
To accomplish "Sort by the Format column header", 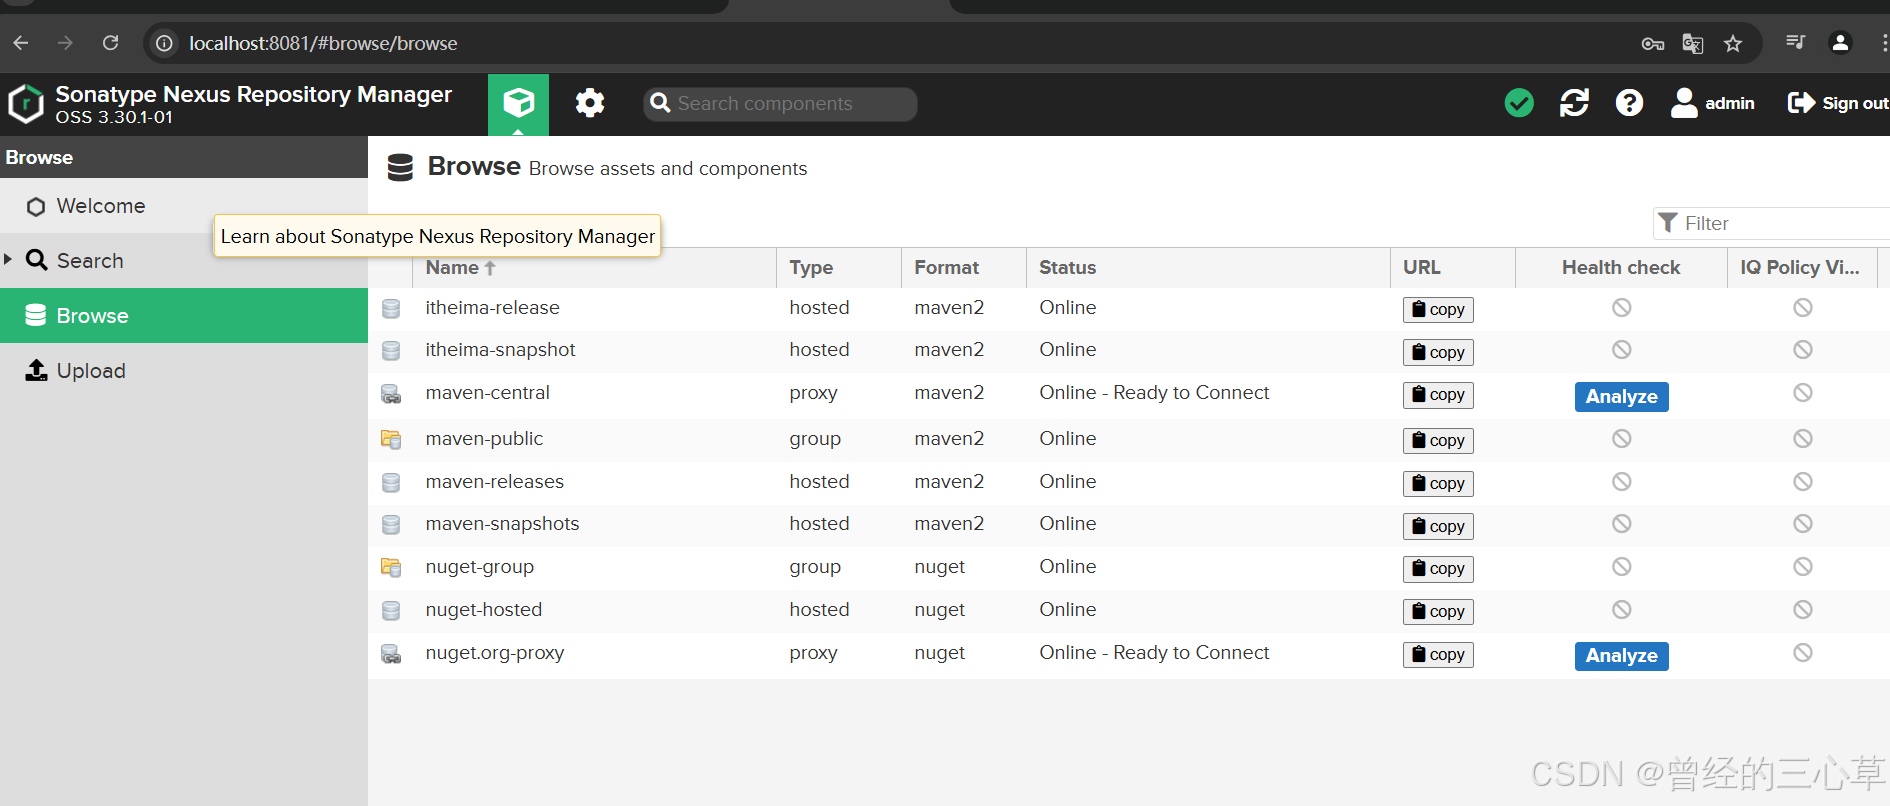I will tap(964, 268).
